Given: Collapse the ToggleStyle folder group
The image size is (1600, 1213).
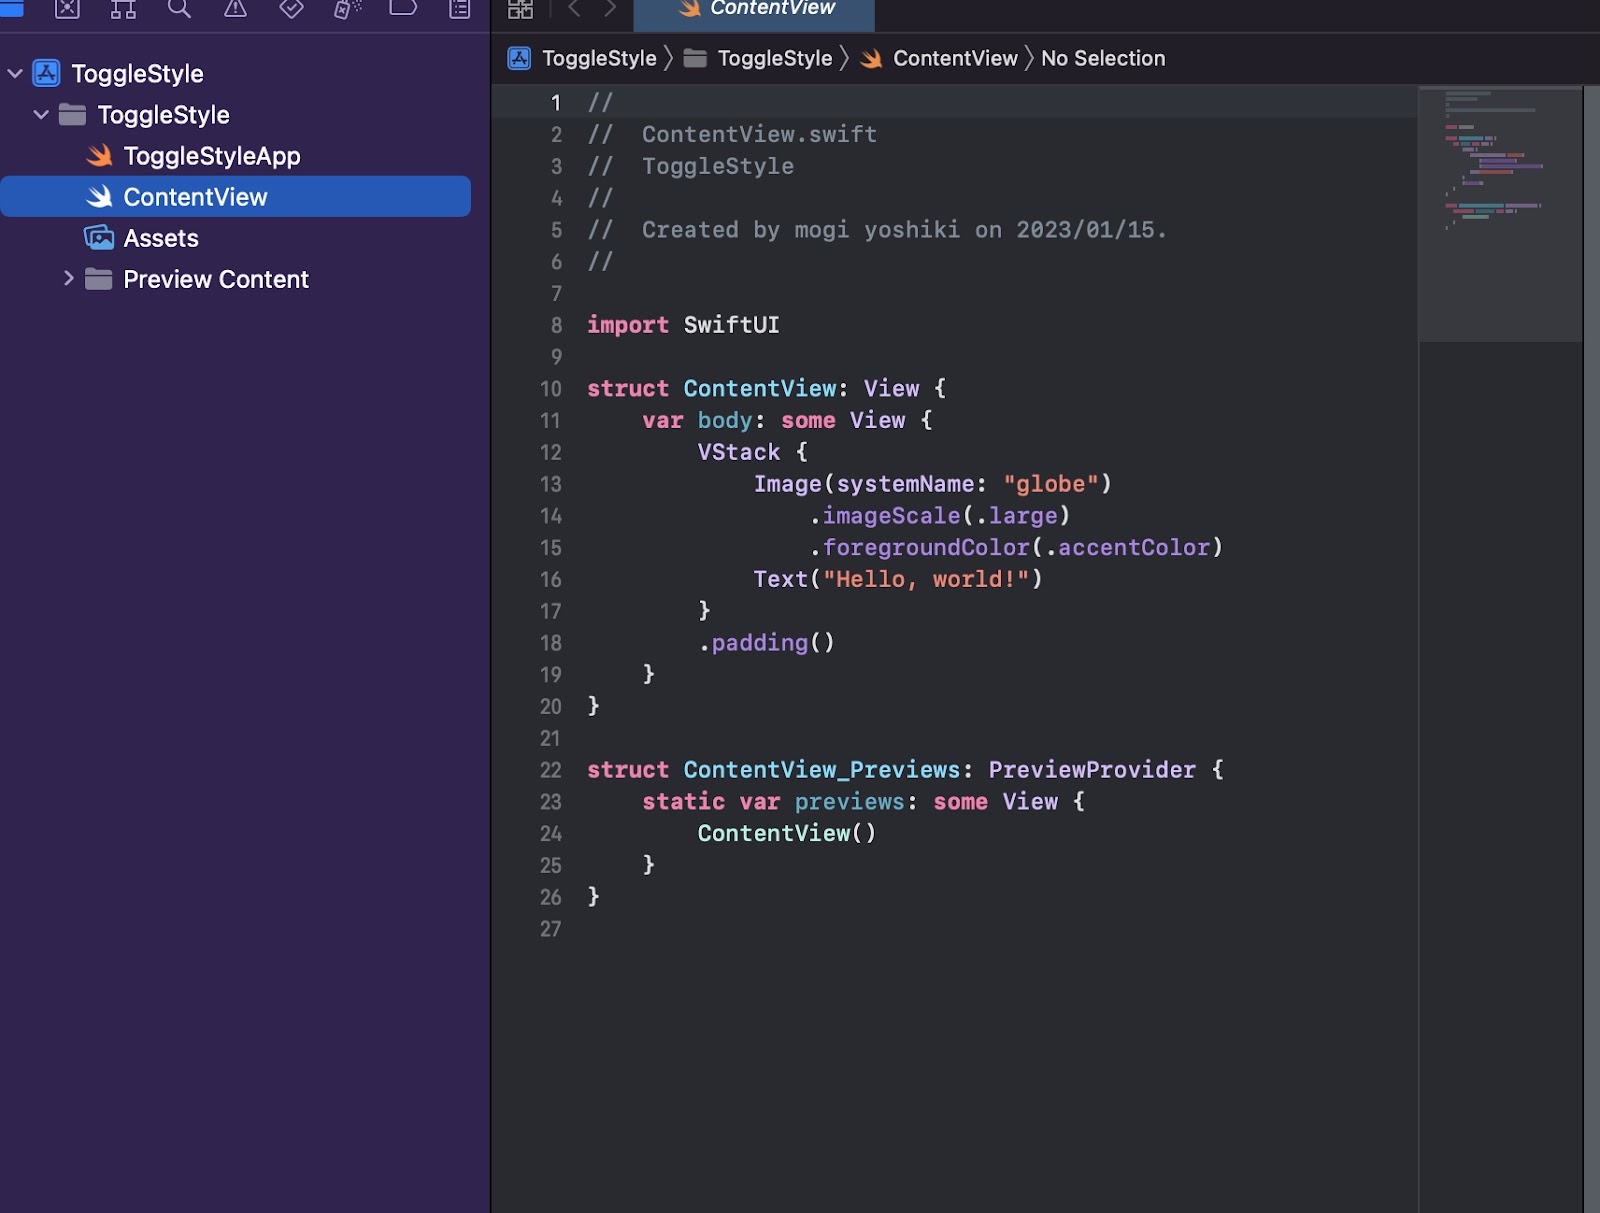Looking at the screenshot, I should pyautogui.click(x=41, y=115).
